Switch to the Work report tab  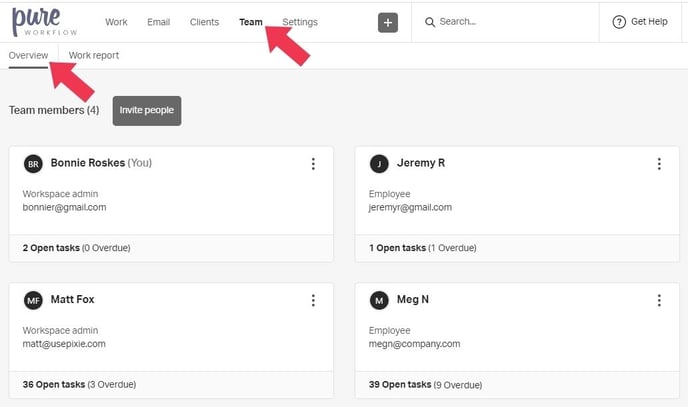[x=94, y=56]
